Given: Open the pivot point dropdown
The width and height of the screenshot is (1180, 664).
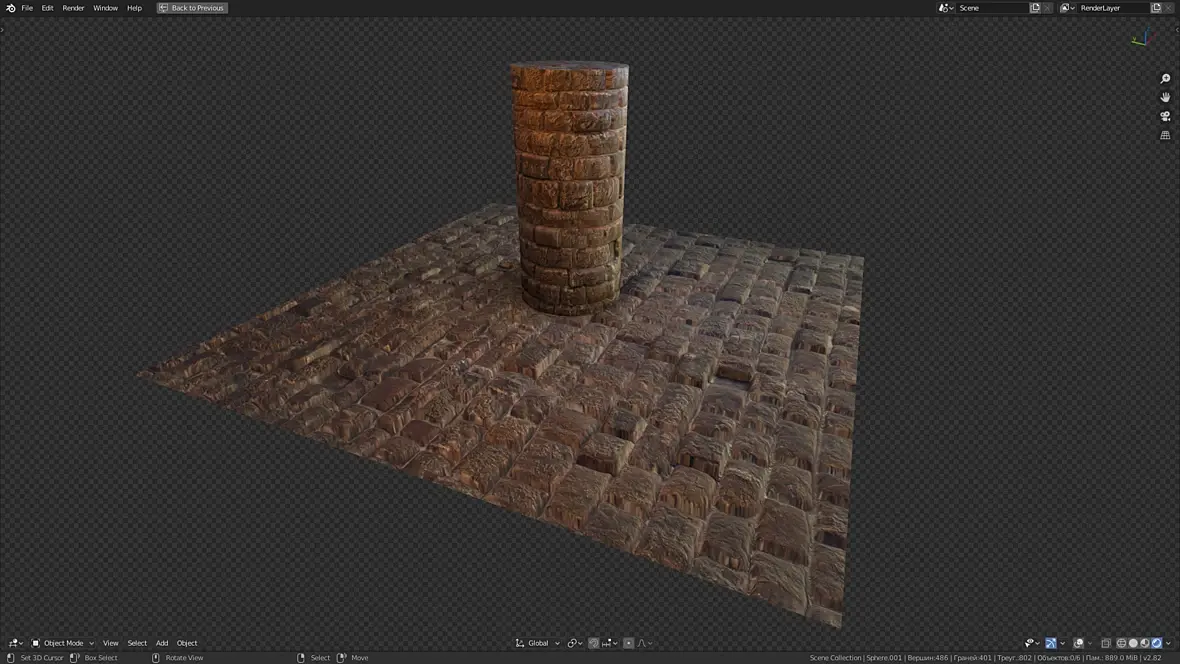Looking at the screenshot, I should click(575, 643).
